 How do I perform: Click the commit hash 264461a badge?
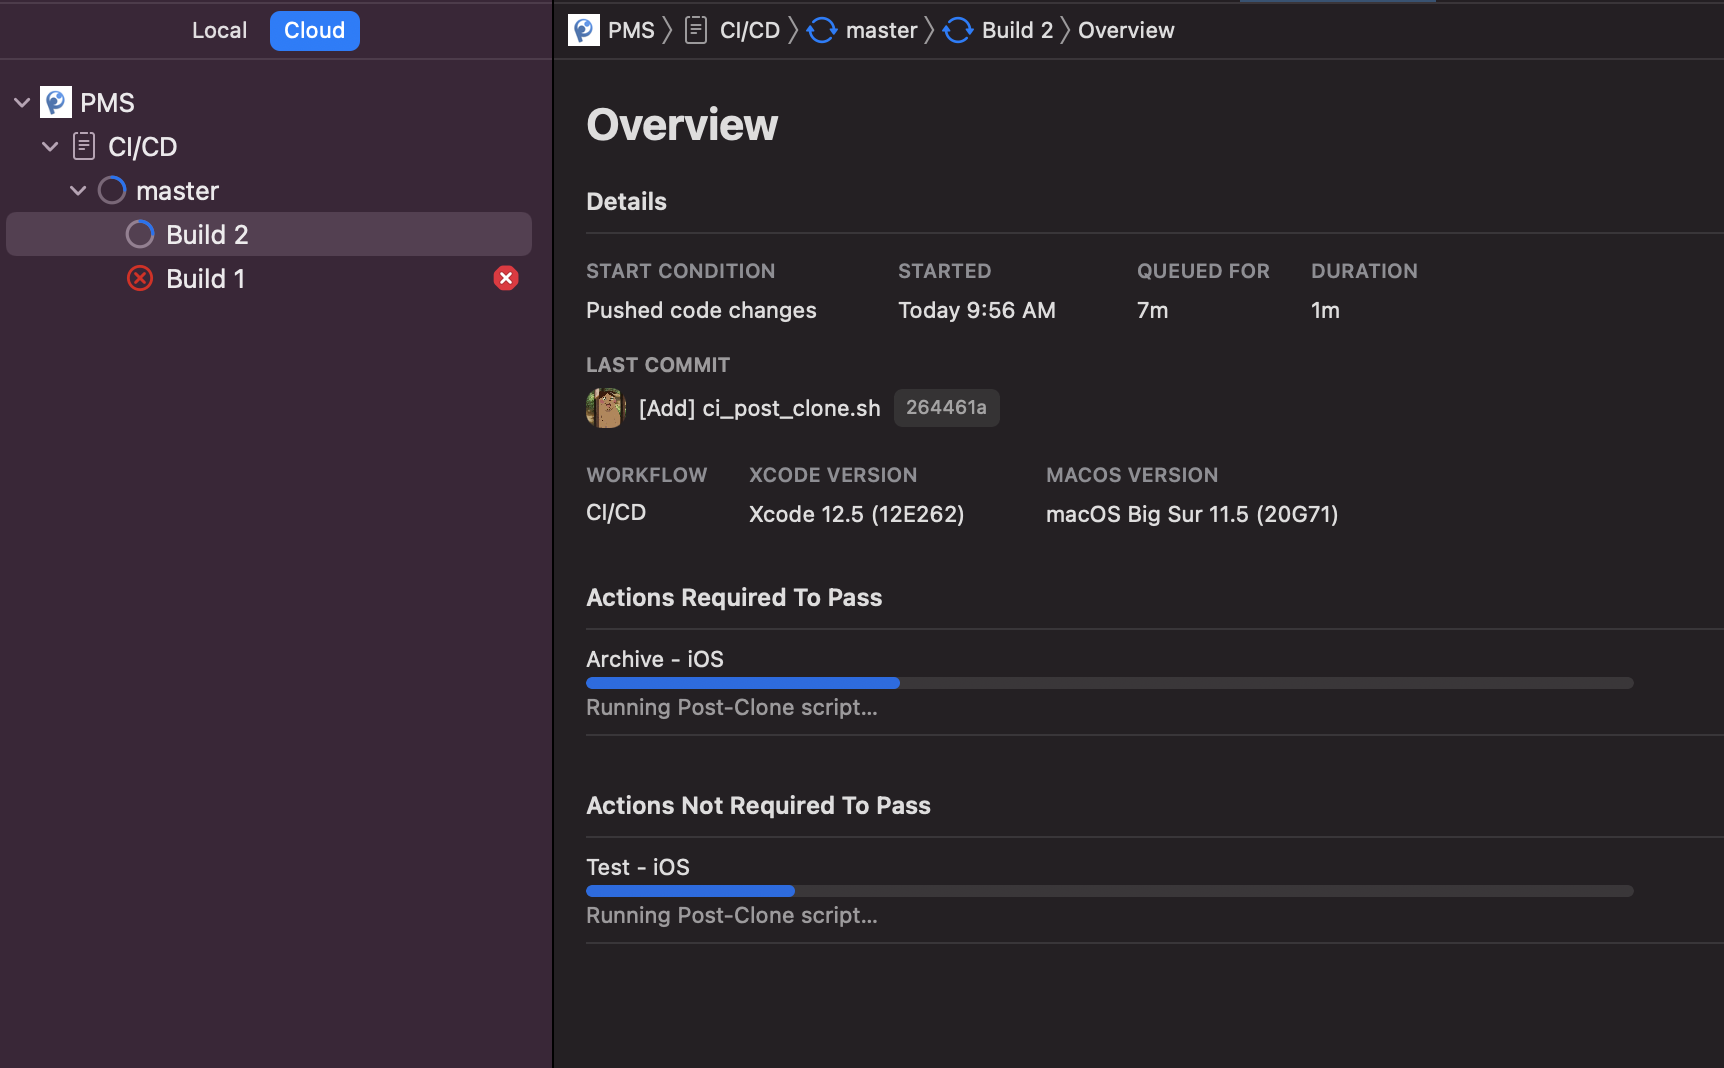click(946, 408)
